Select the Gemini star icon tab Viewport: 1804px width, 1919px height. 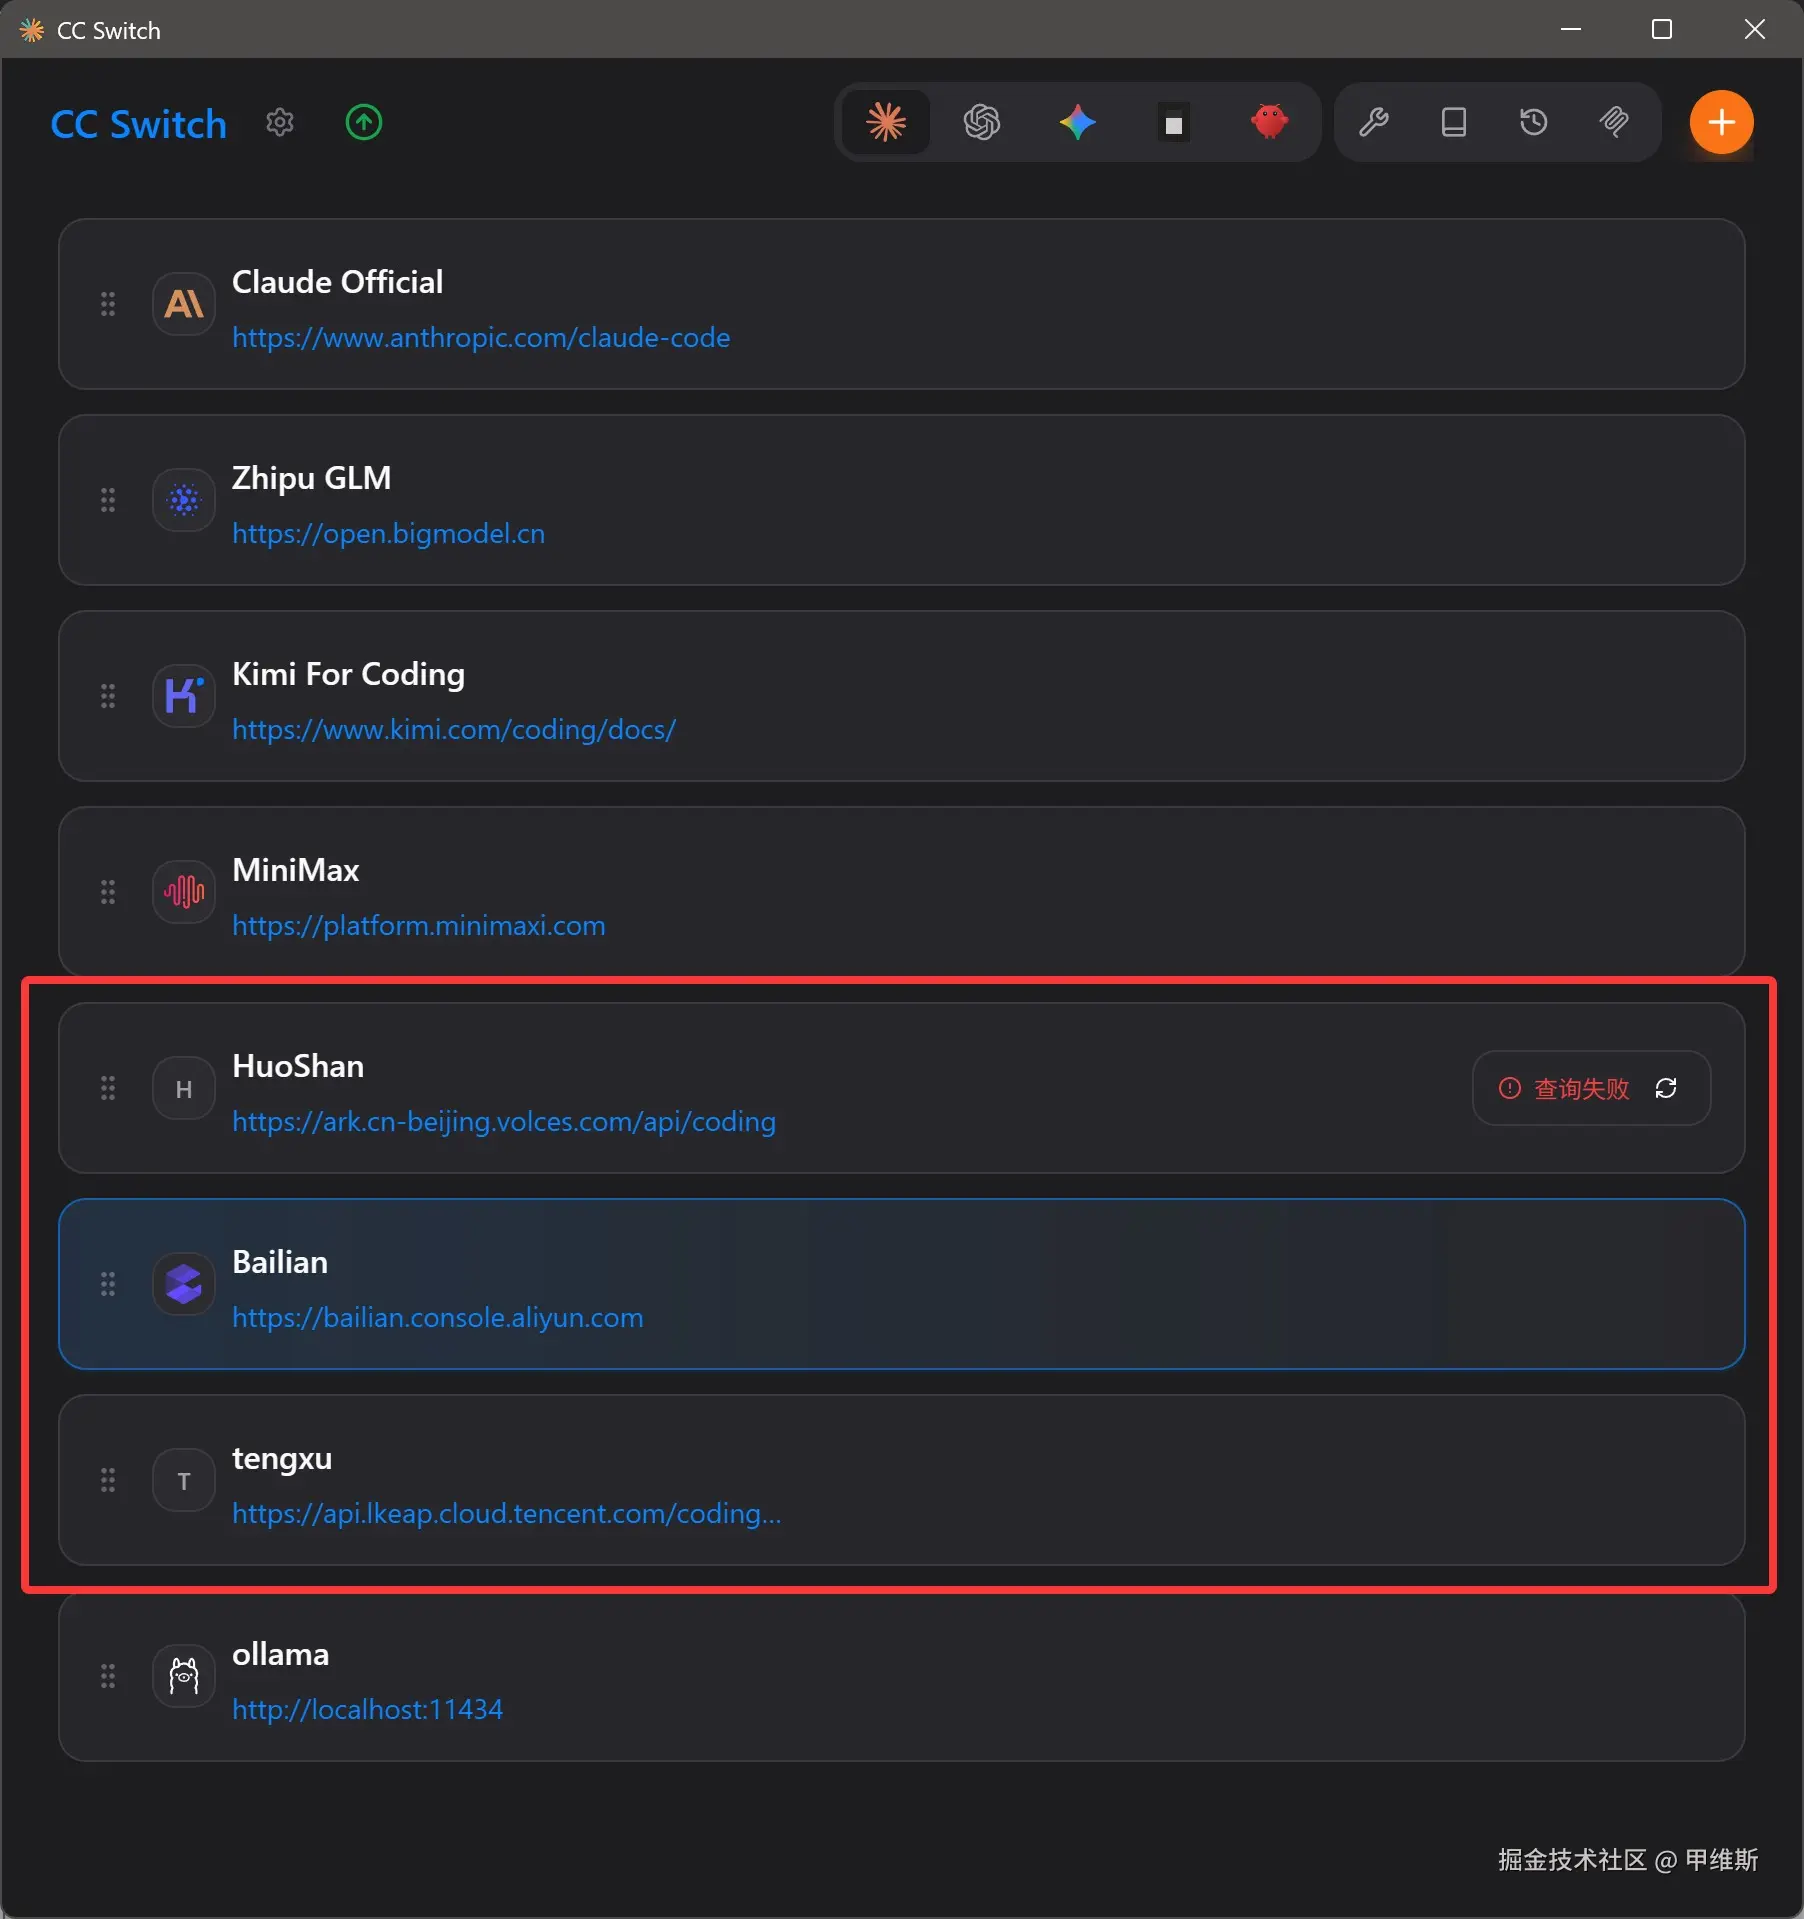point(1077,123)
